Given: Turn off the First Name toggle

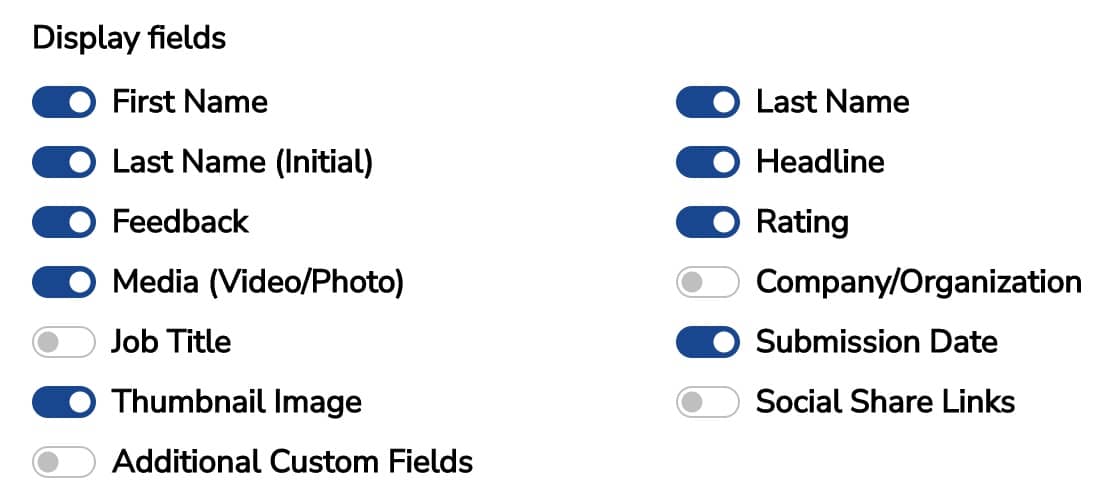Looking at the screenshot, I should (64, 102).
